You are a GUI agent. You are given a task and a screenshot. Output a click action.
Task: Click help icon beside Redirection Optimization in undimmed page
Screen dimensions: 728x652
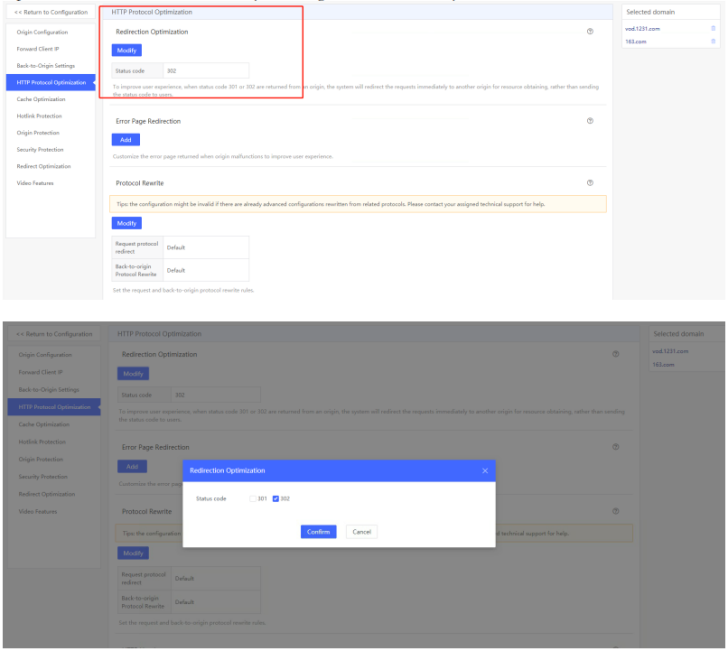point(590,32)
